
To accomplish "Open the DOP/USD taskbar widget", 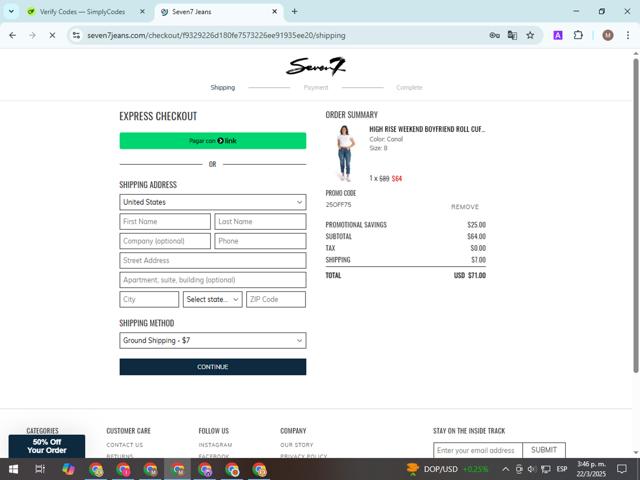I will (447, 469).
